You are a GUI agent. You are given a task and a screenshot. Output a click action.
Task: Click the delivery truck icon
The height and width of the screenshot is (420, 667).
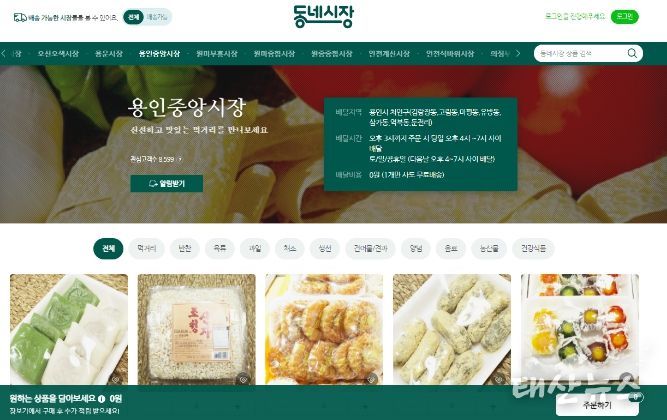20,17
